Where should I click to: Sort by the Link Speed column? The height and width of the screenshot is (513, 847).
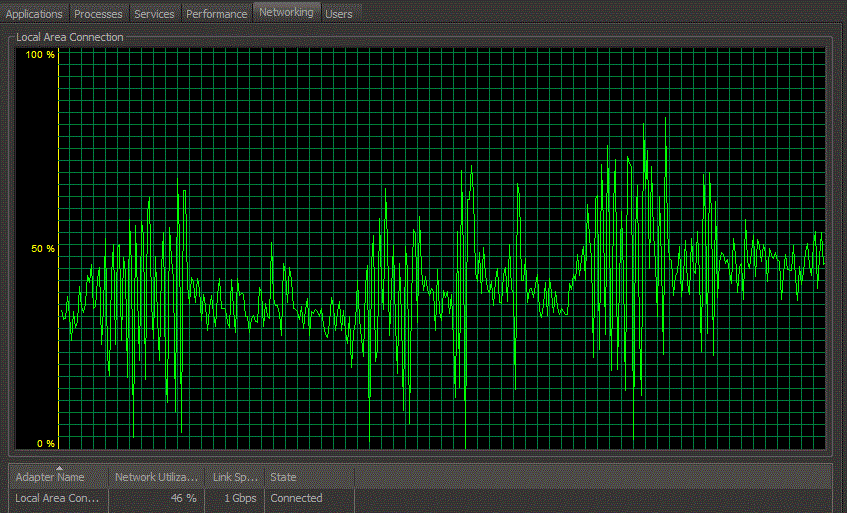pyautogui.click(x=235, y=478)
